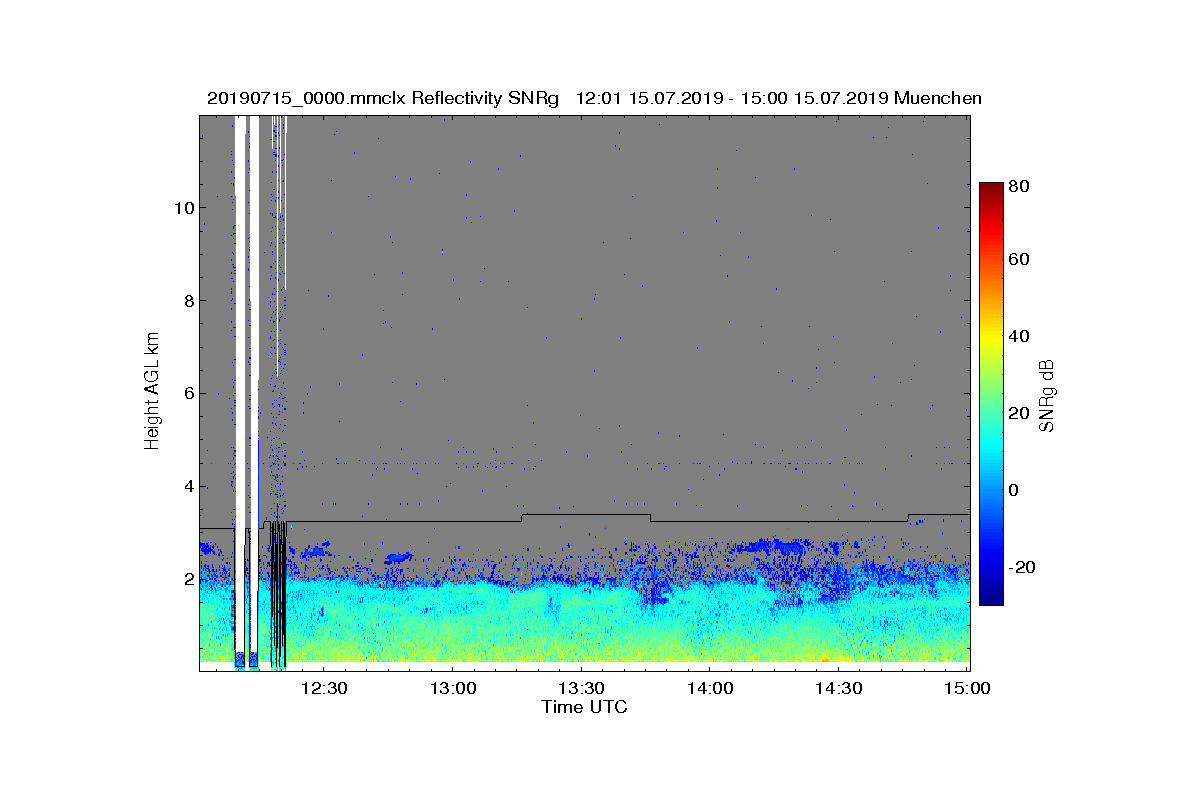Screen dimensions: 1200x800
Task: Click the 13:30 time tick label
Action: pyautogui.click(x=582, y=688)
